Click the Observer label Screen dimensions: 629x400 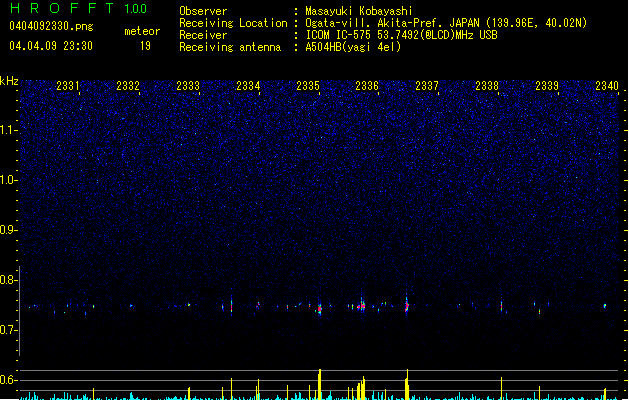pos(203,11)
